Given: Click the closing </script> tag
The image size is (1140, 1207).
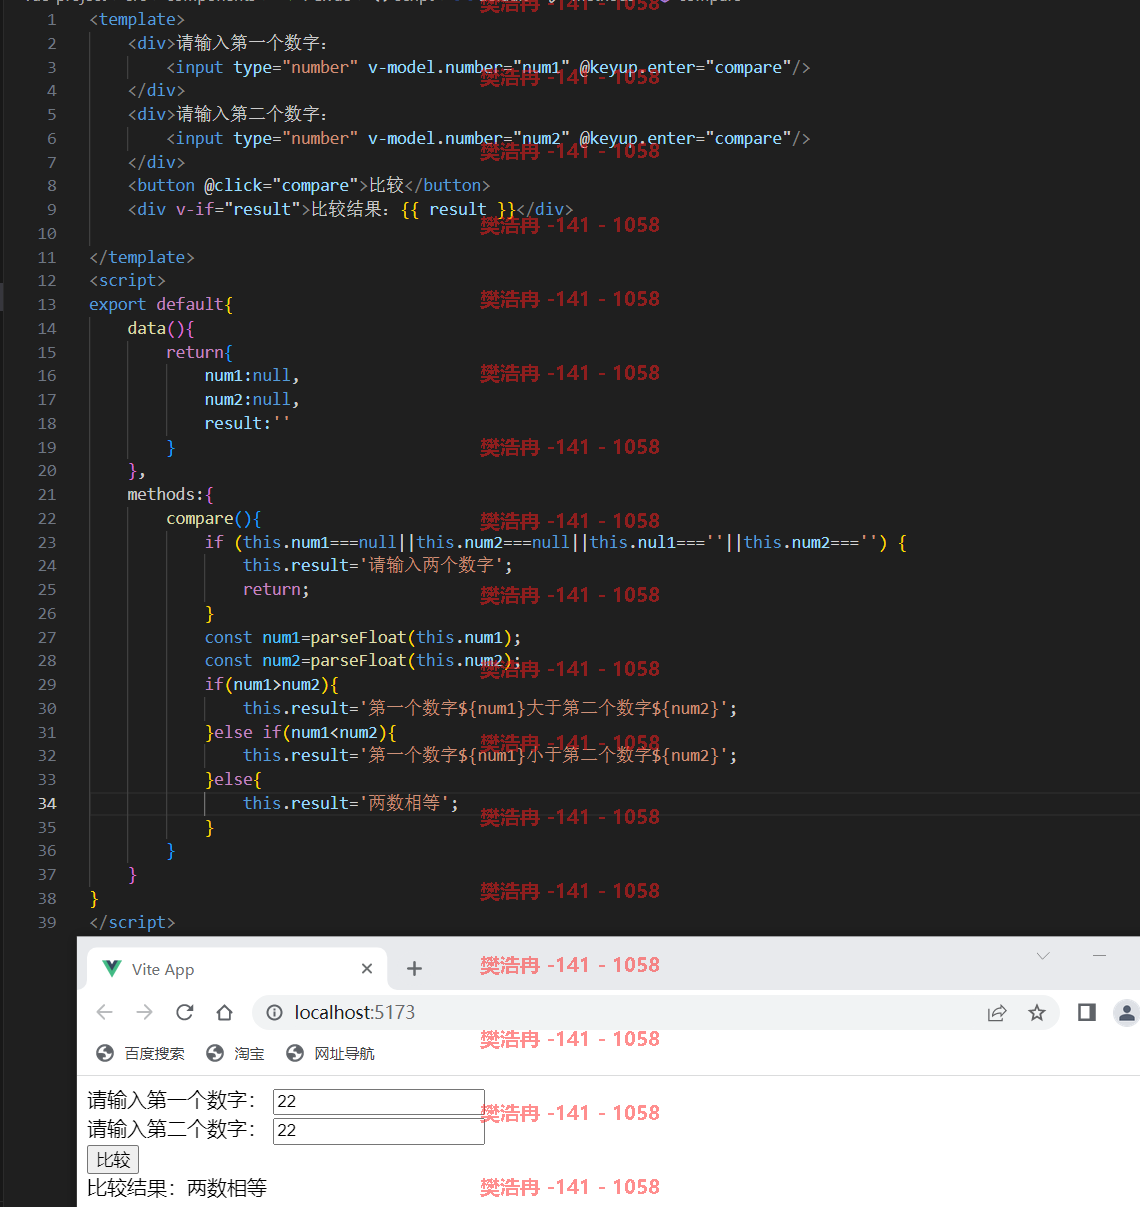Looking at the screenshot, I should [132, 922].
